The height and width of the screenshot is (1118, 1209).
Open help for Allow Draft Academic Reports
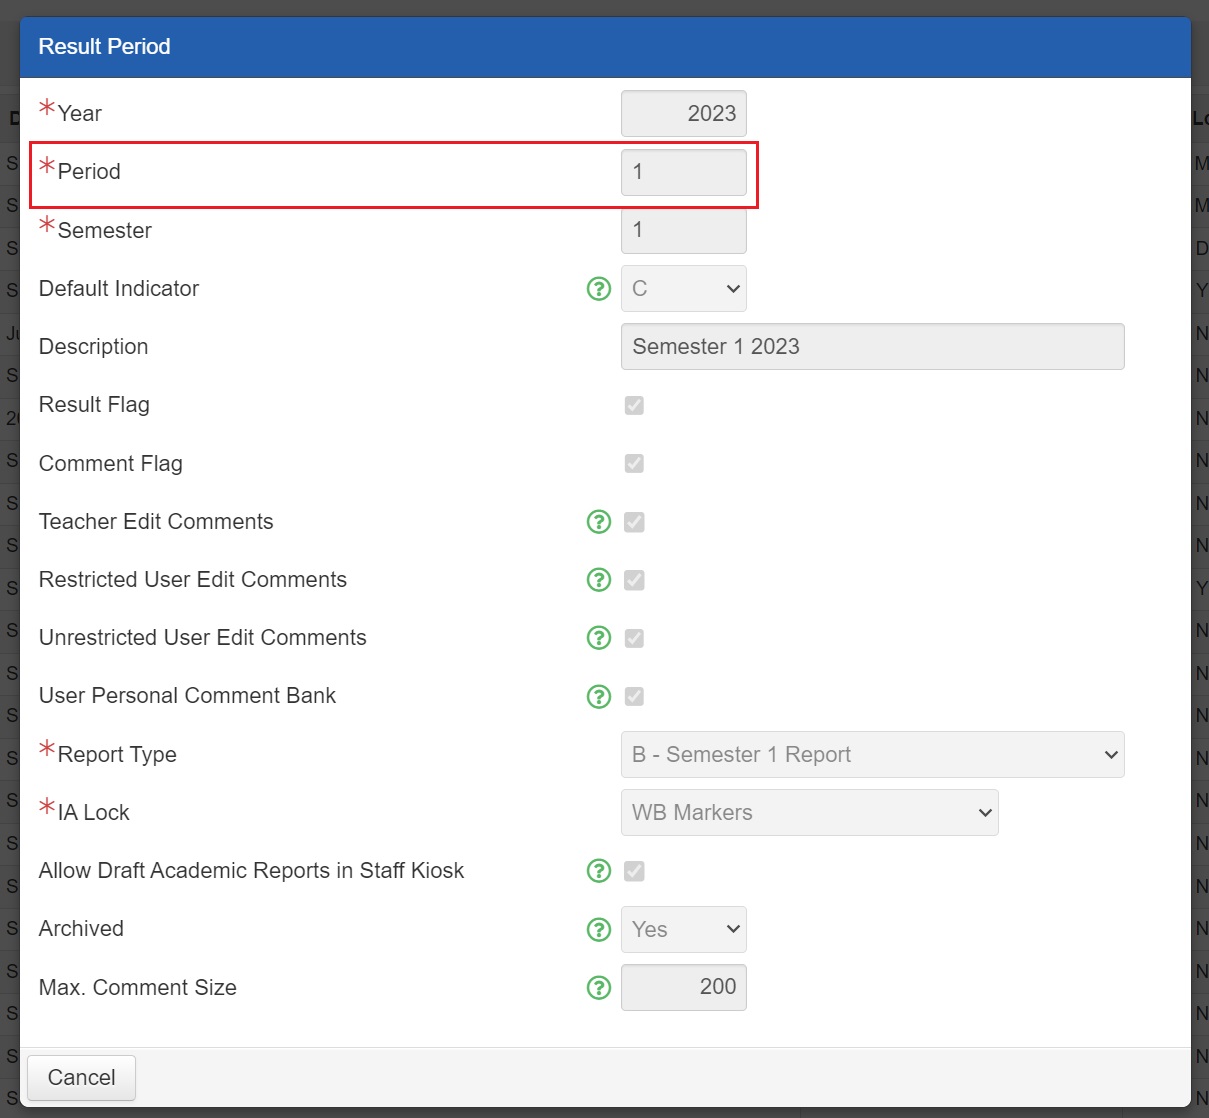tap(598, 871)
